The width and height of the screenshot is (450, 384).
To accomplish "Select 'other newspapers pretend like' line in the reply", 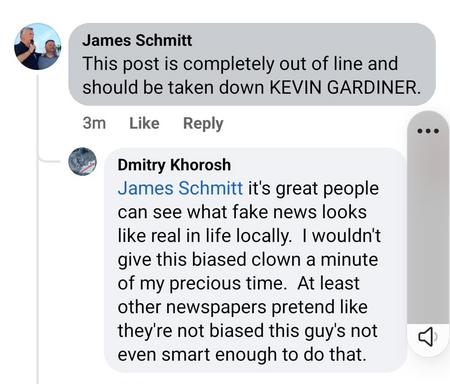I will 243,307.
